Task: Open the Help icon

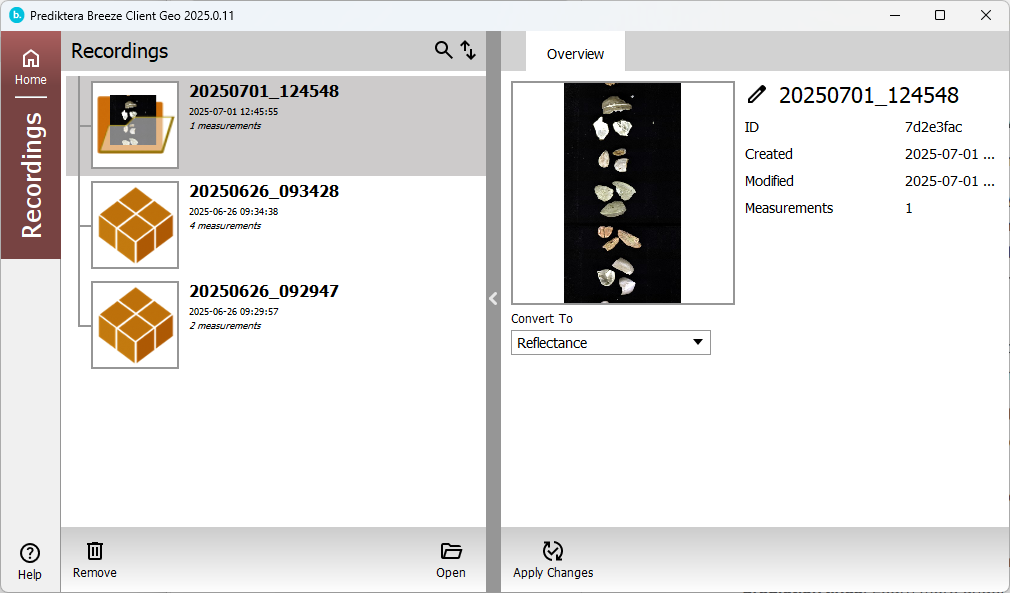Action: (x=30, y=553)
